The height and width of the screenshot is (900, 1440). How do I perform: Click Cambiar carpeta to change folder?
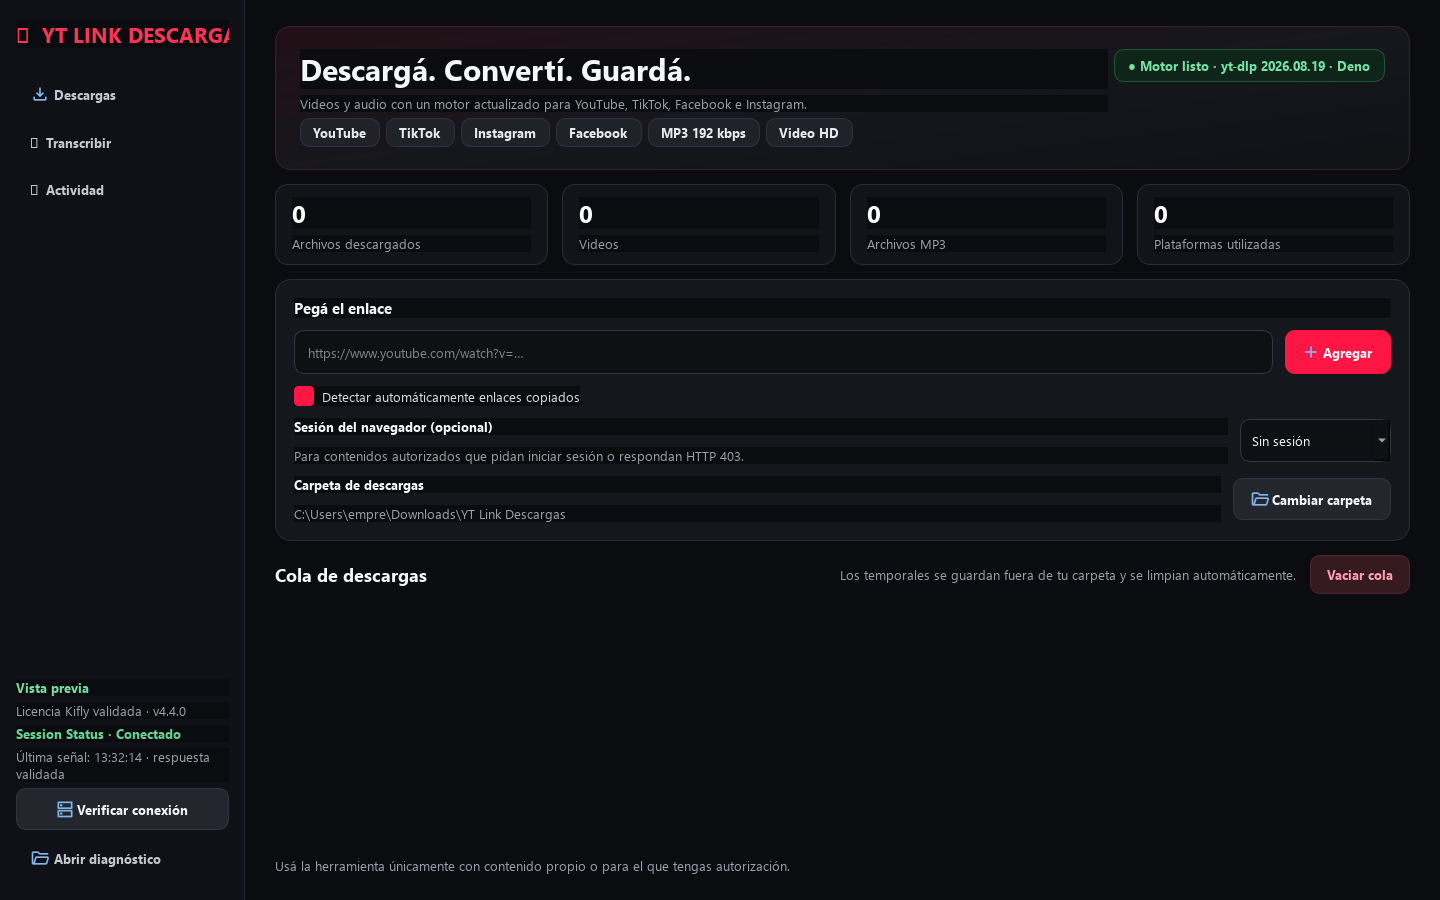tap(1312, 499)
